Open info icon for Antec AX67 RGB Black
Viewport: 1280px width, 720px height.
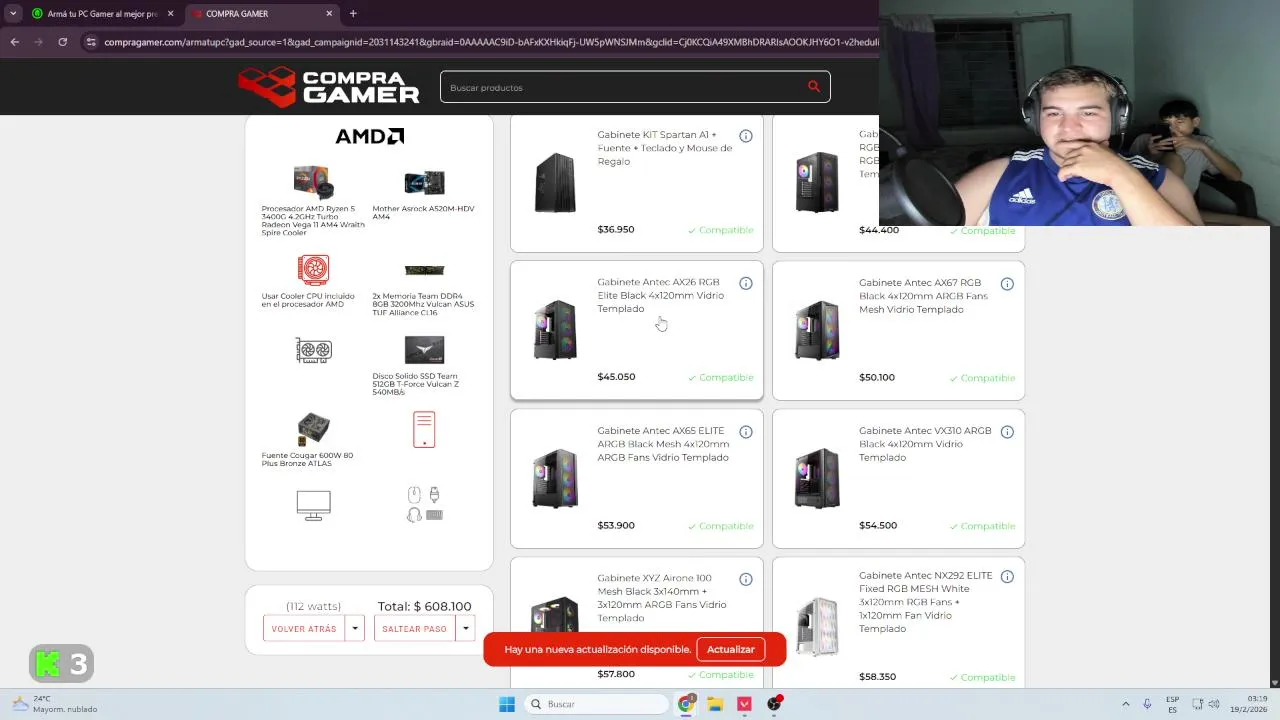click(1007, 284)
